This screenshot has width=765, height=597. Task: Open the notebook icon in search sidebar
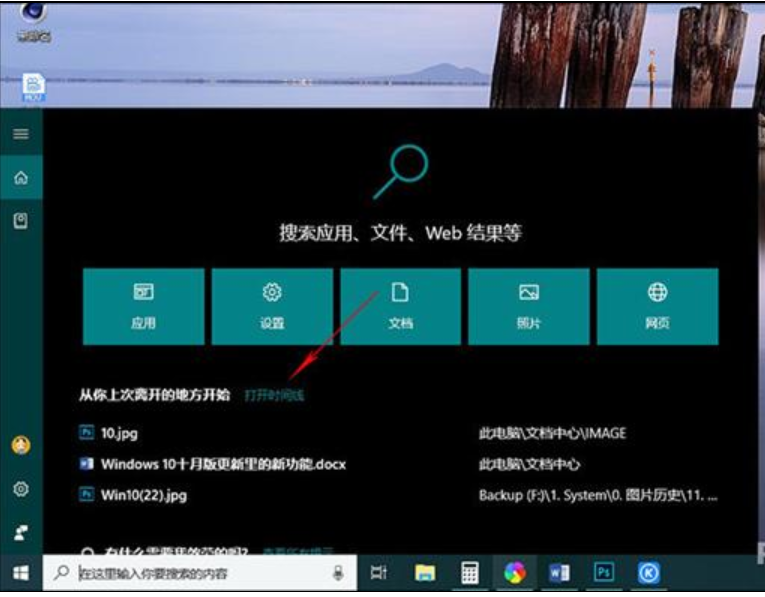(20, 221)
